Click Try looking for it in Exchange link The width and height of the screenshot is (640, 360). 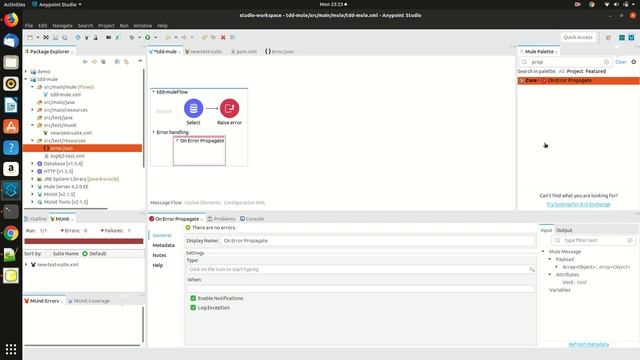click(578, 204)
